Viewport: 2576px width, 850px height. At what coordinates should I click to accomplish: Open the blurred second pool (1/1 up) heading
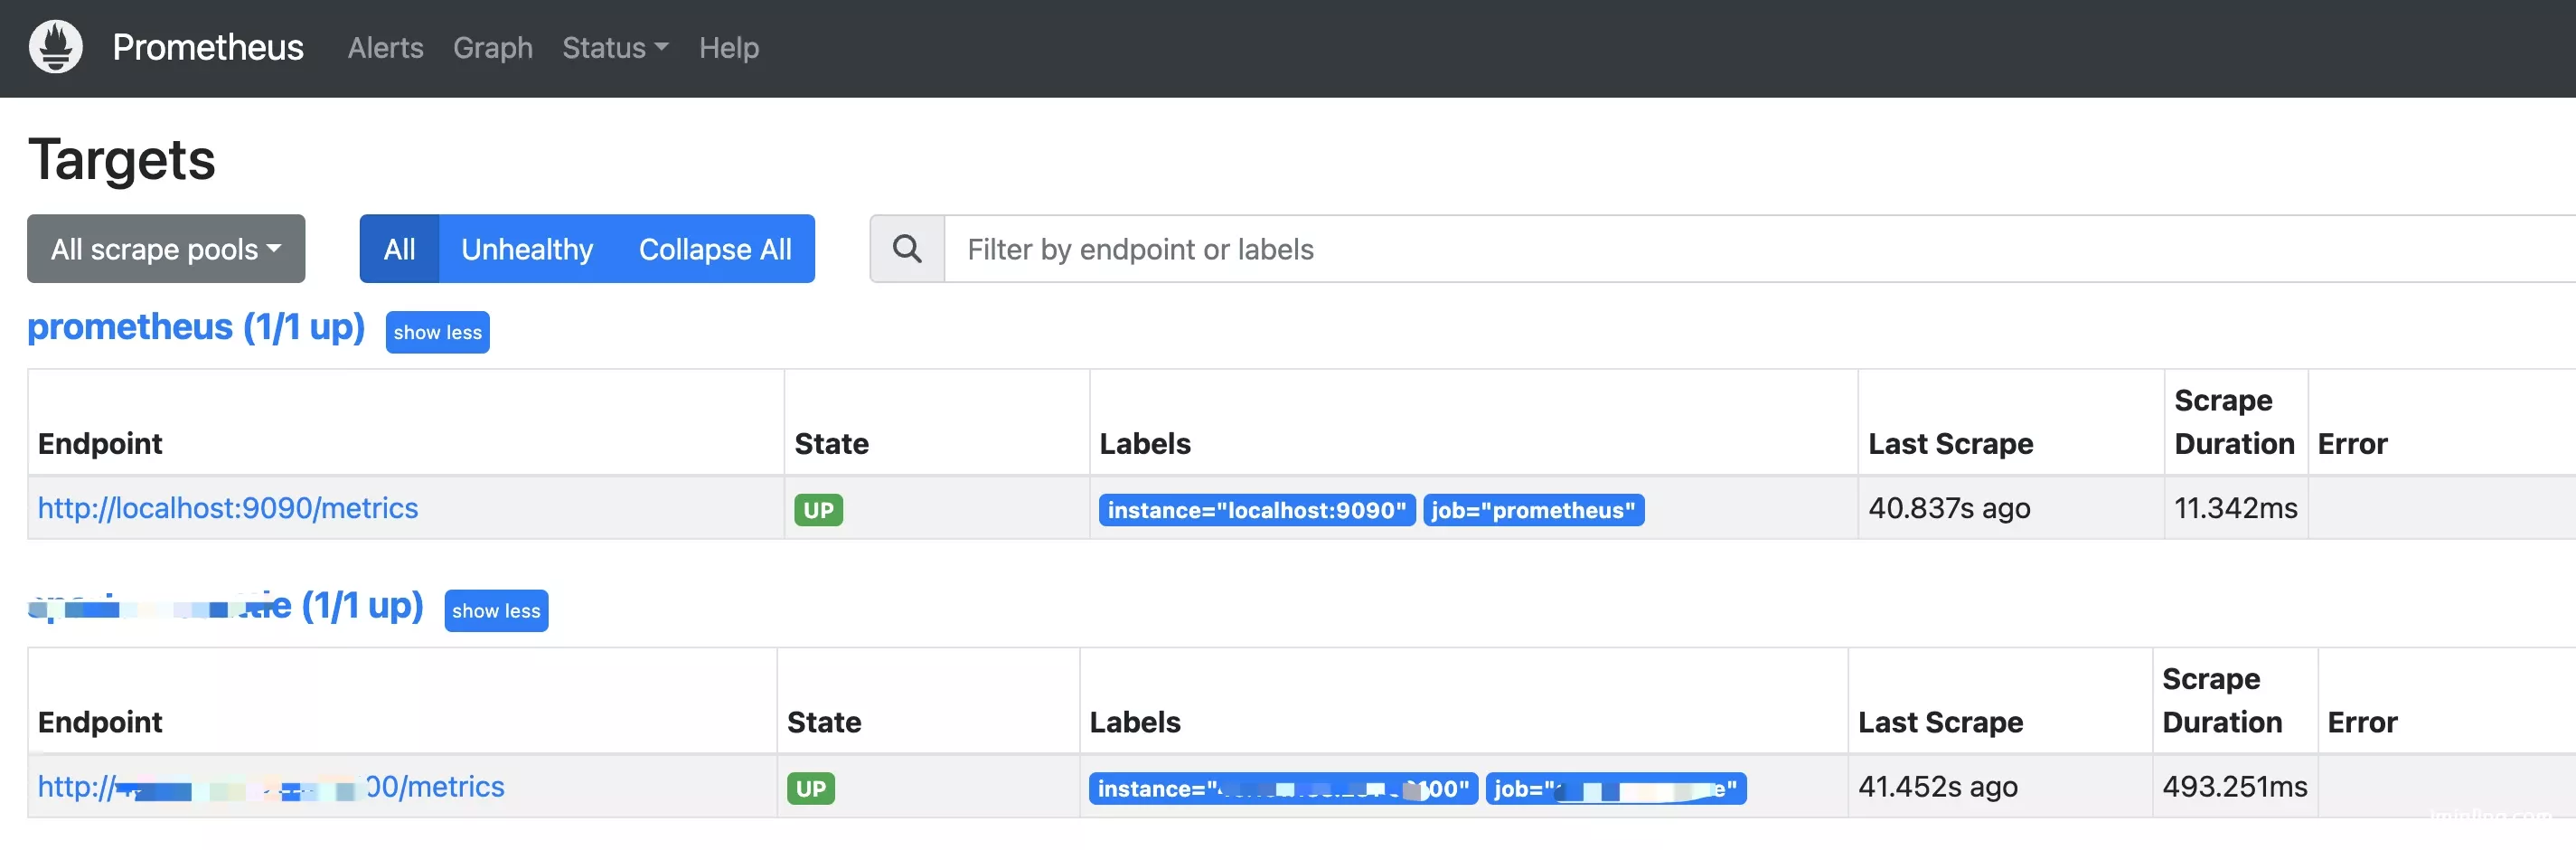[226, 606]
